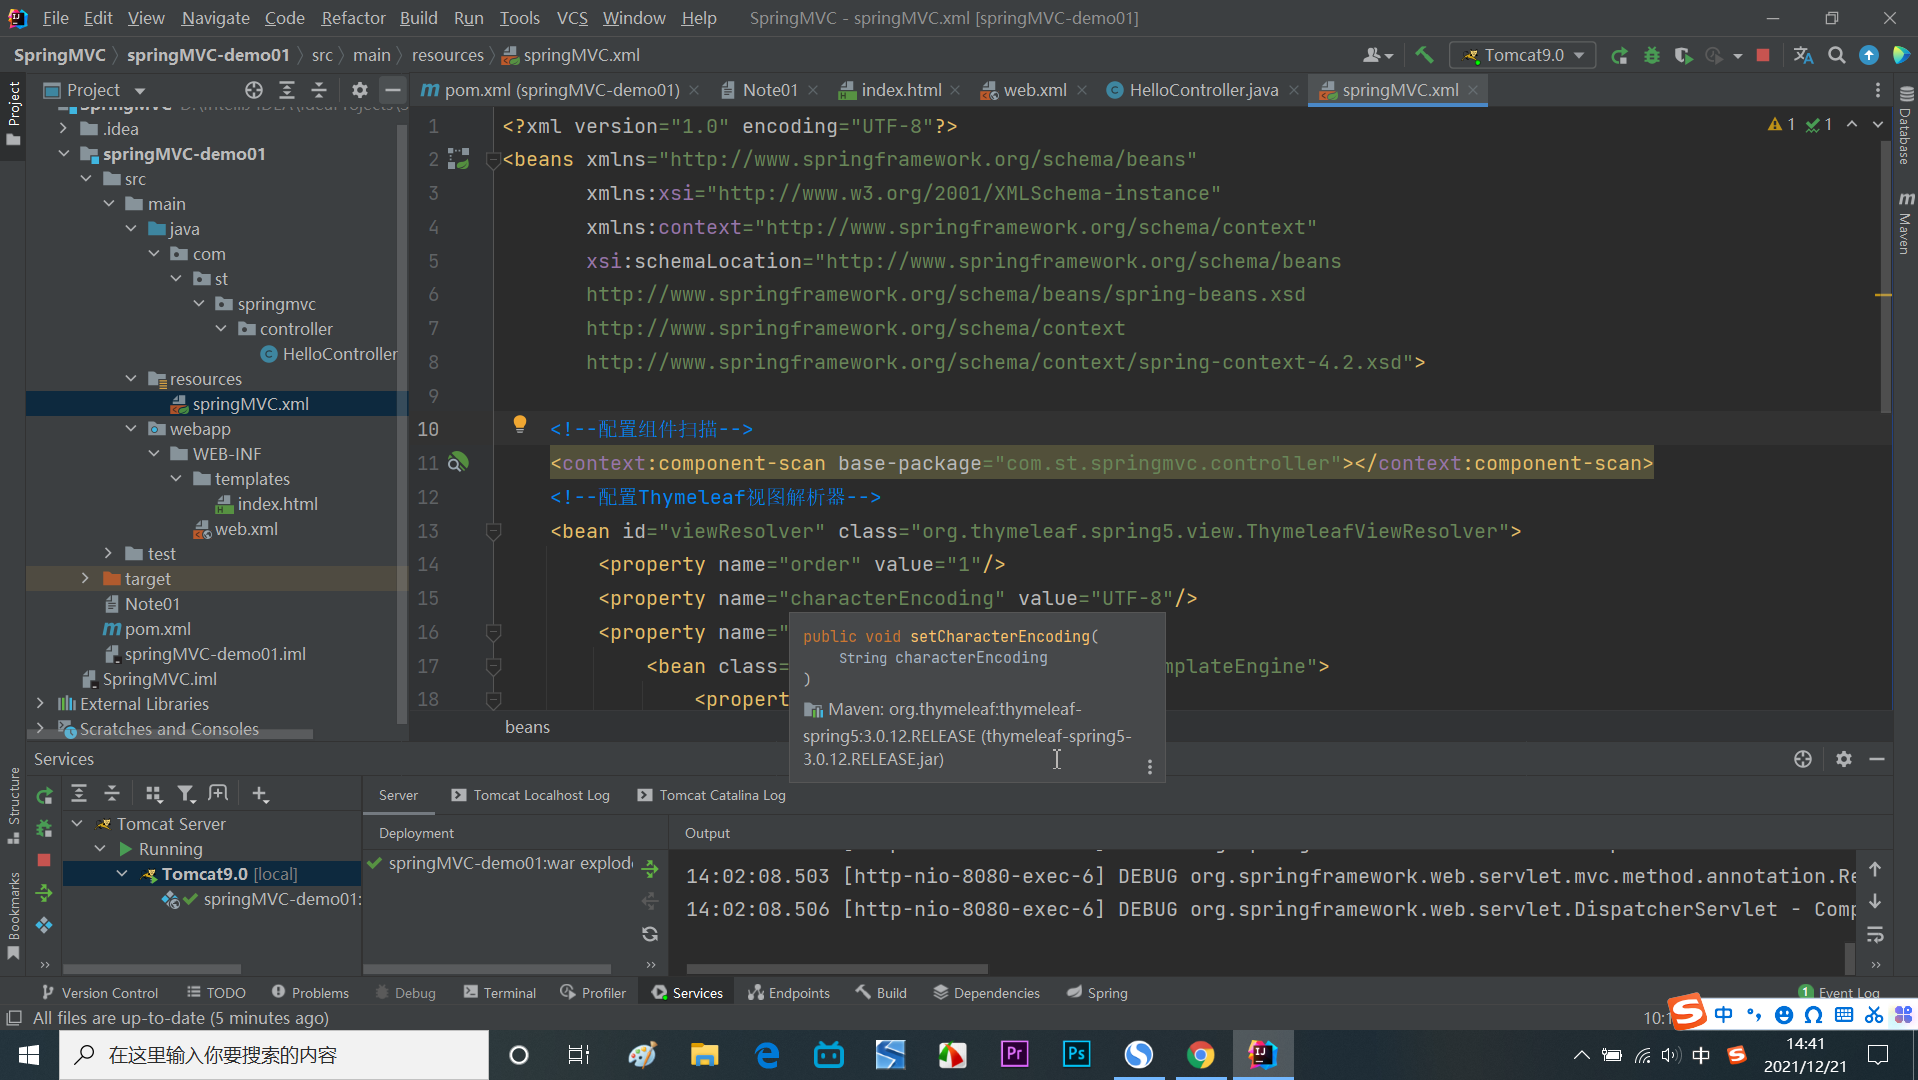The height and width of the screenshot is (1080, 1918).
Task: Click the Services rerun icon
Action: click(44, 796)
